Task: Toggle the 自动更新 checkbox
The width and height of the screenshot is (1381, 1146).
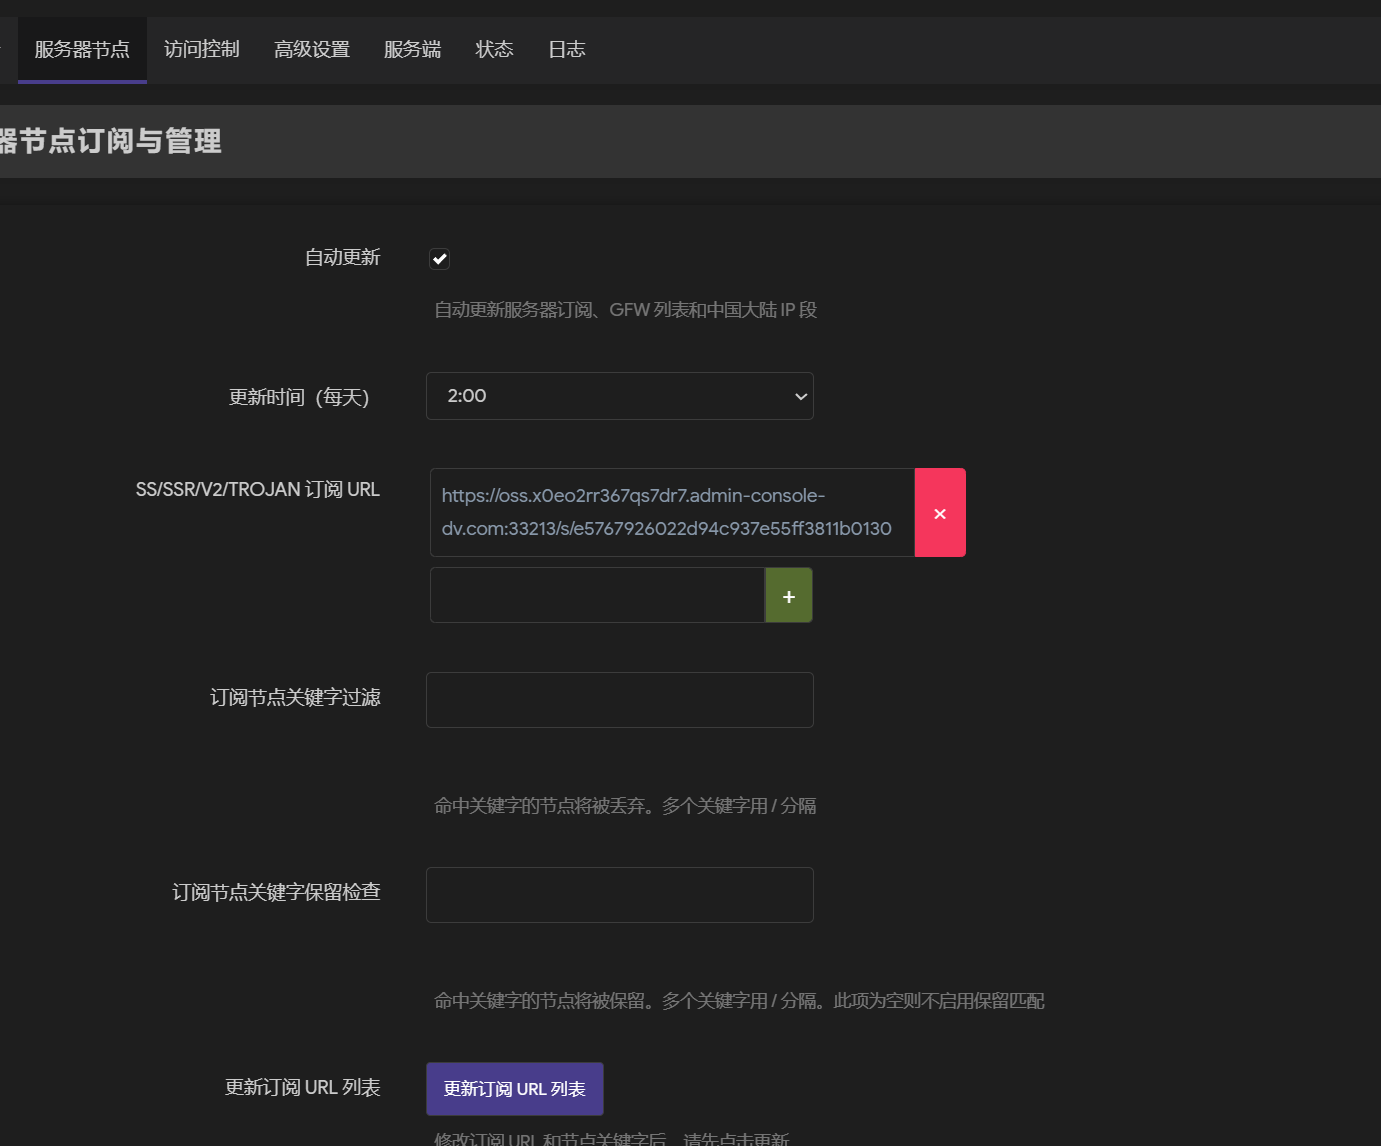Action: pos(440,259)
